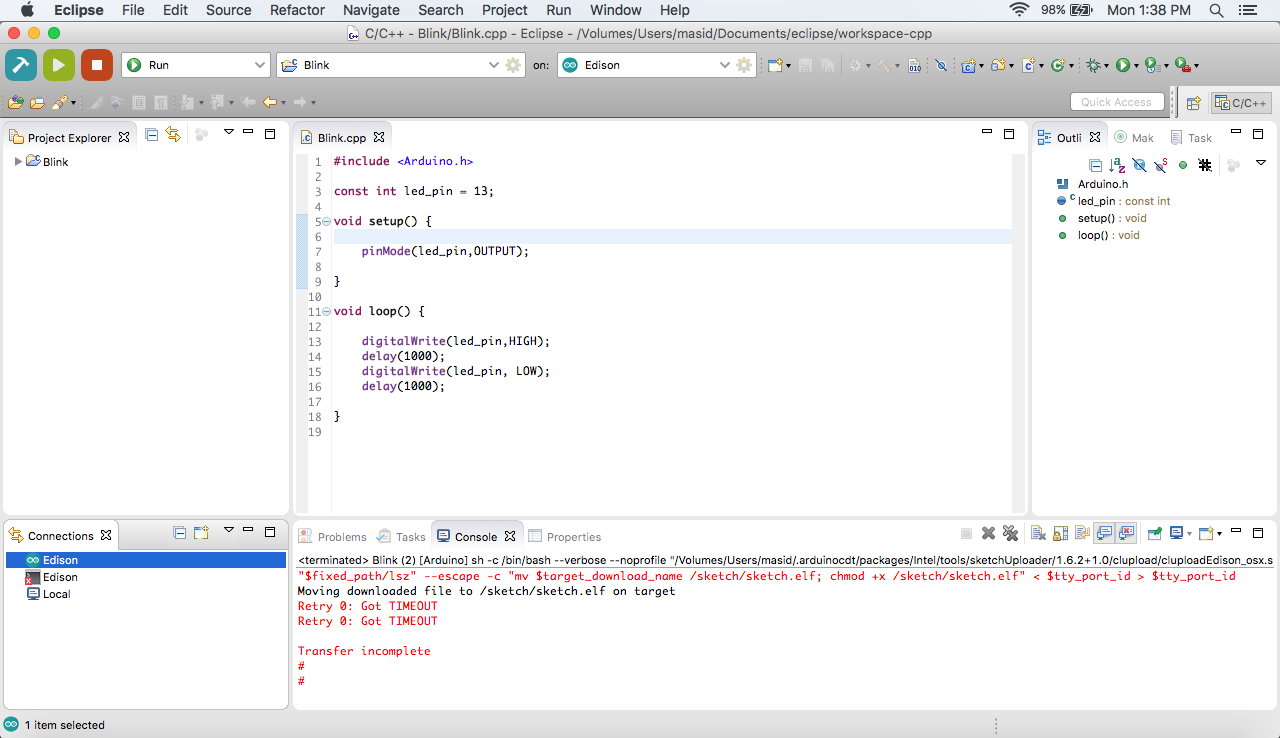Toggle Link with Editor in Project Explorer
Screen dimensions: 1280x738
point(173,135)
